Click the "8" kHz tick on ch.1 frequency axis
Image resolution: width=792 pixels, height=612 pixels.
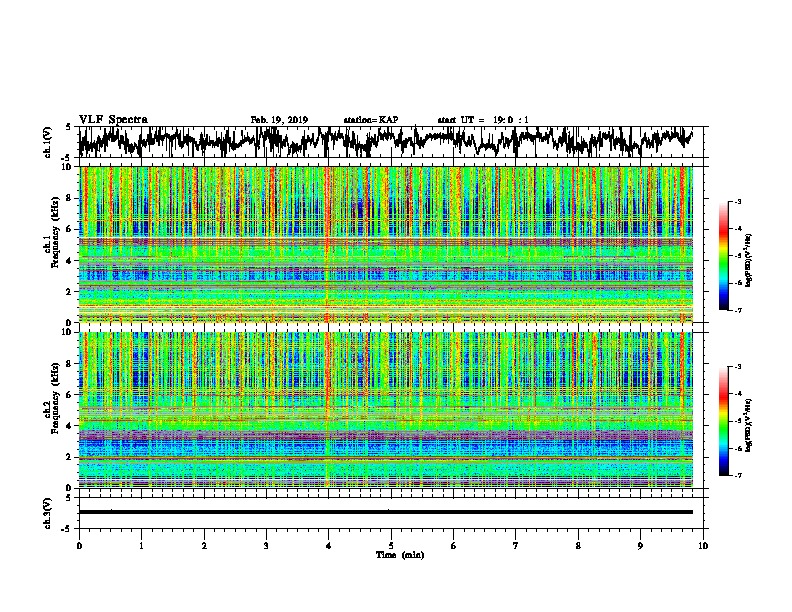(69, 198)
